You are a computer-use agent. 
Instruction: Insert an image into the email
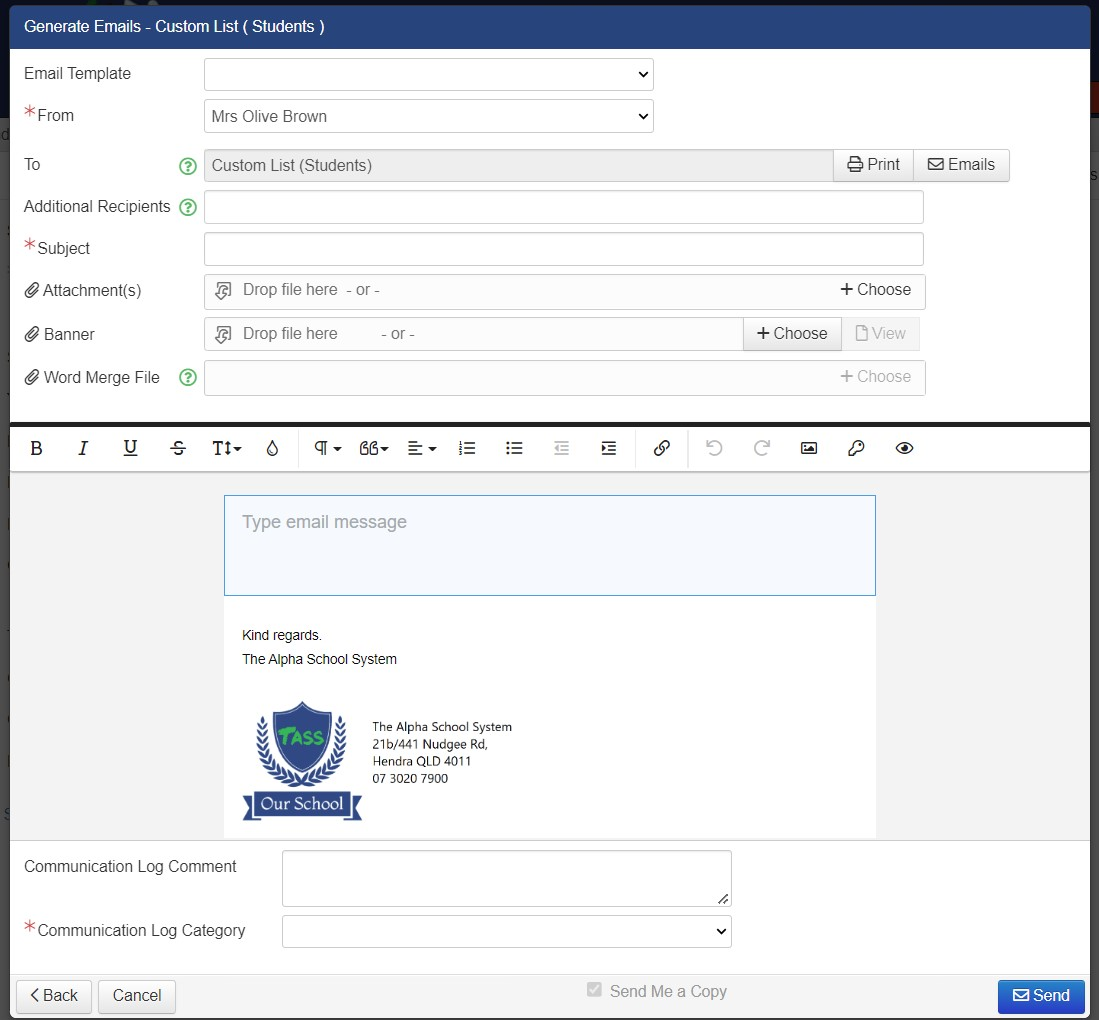click(809, 449)
